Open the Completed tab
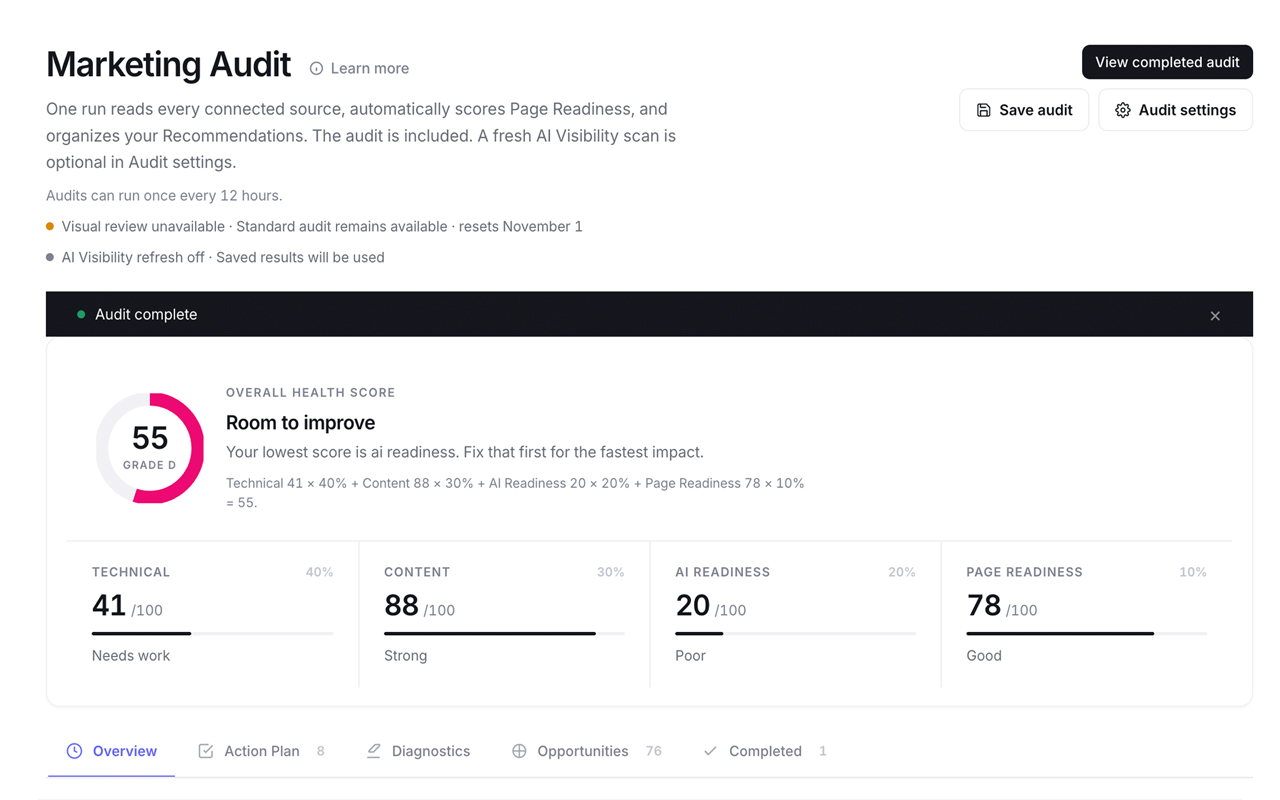The image size is (1280, 800). [765, 752]
